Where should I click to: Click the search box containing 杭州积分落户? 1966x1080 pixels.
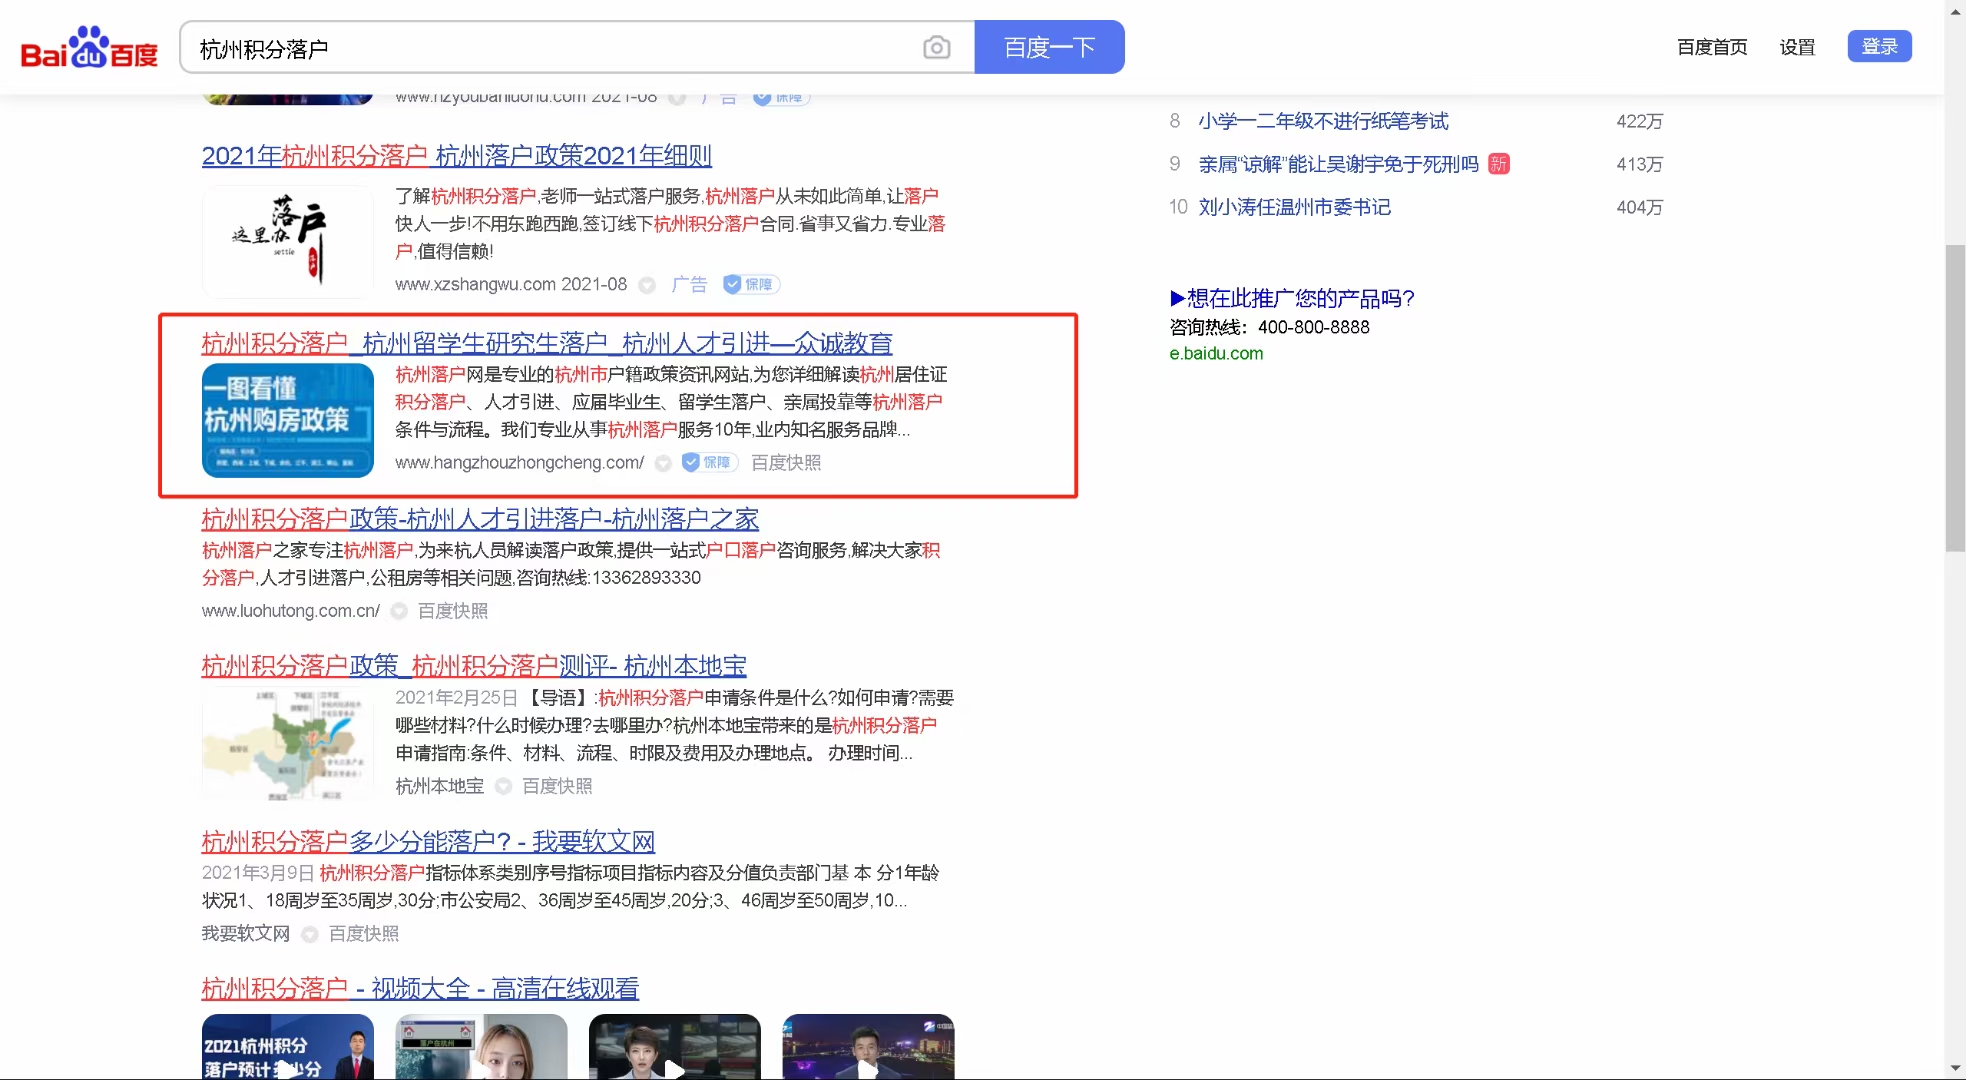577,47
